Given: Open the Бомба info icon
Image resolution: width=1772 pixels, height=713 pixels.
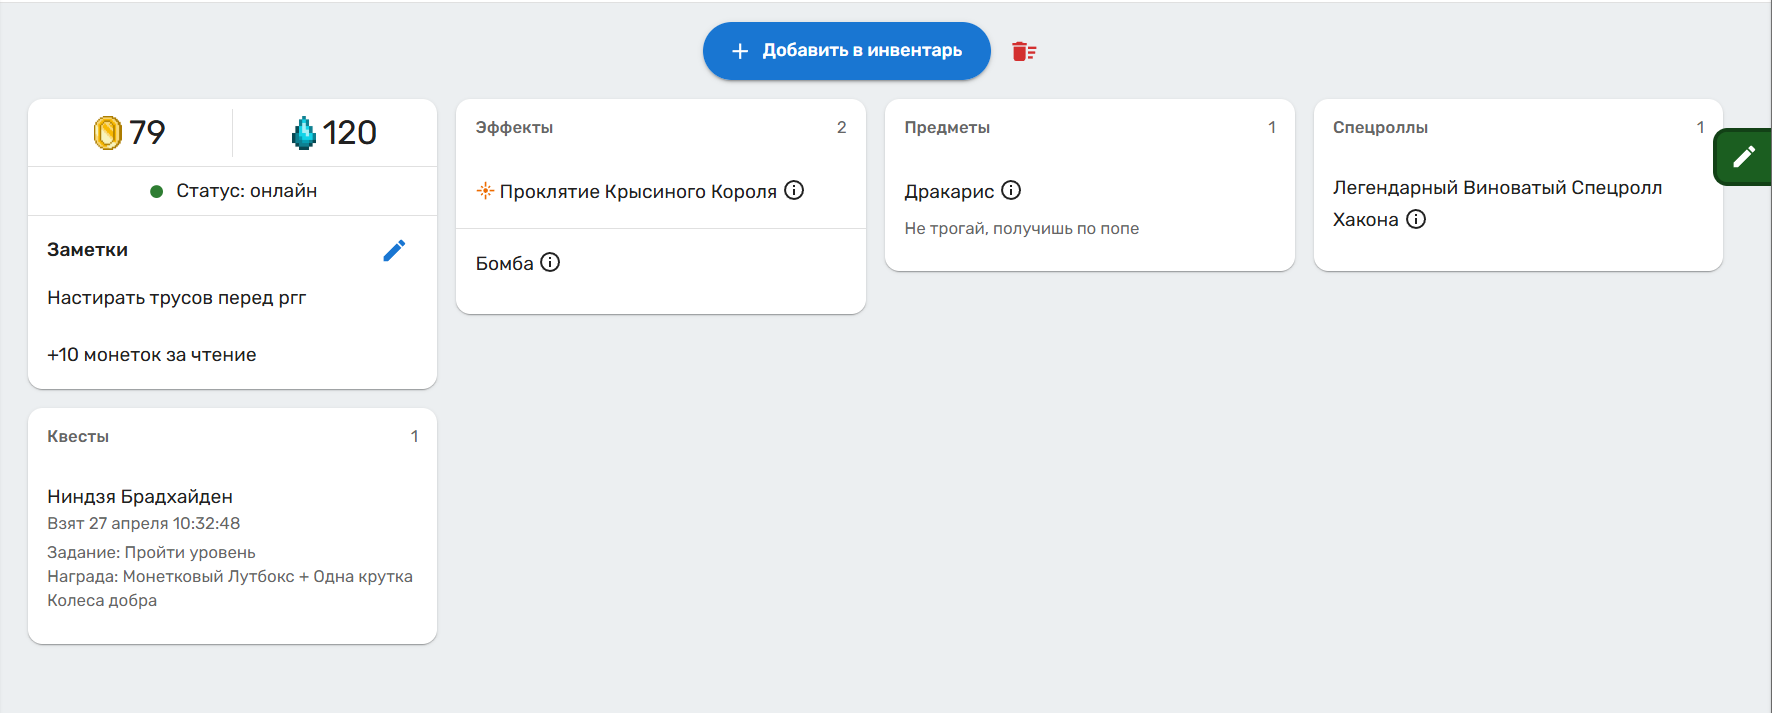Looking at the screenshot, I should coord(550,262).
